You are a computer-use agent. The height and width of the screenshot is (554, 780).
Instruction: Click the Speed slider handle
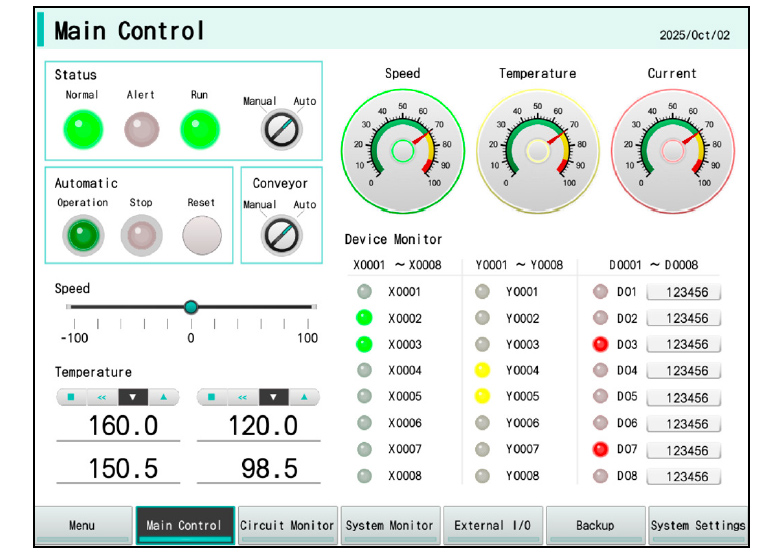191,307
